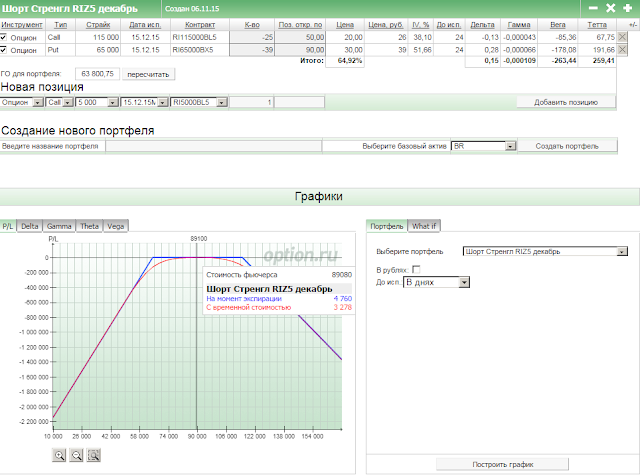Sort by Тетта column header
The height and width of the screenshot is (475, 640).
point(597,25)
